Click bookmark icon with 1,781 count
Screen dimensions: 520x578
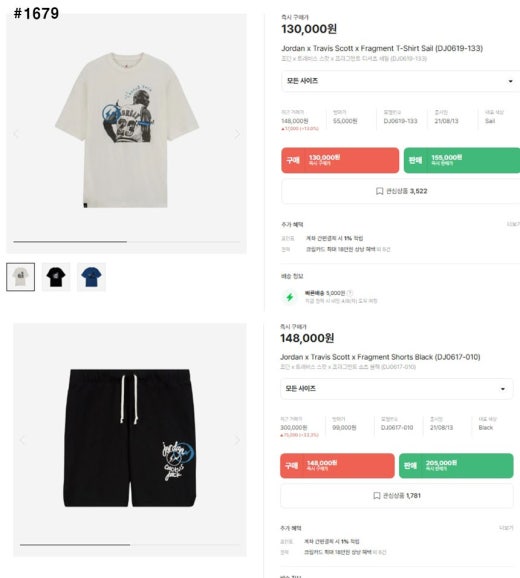click(x=377, y=495)
